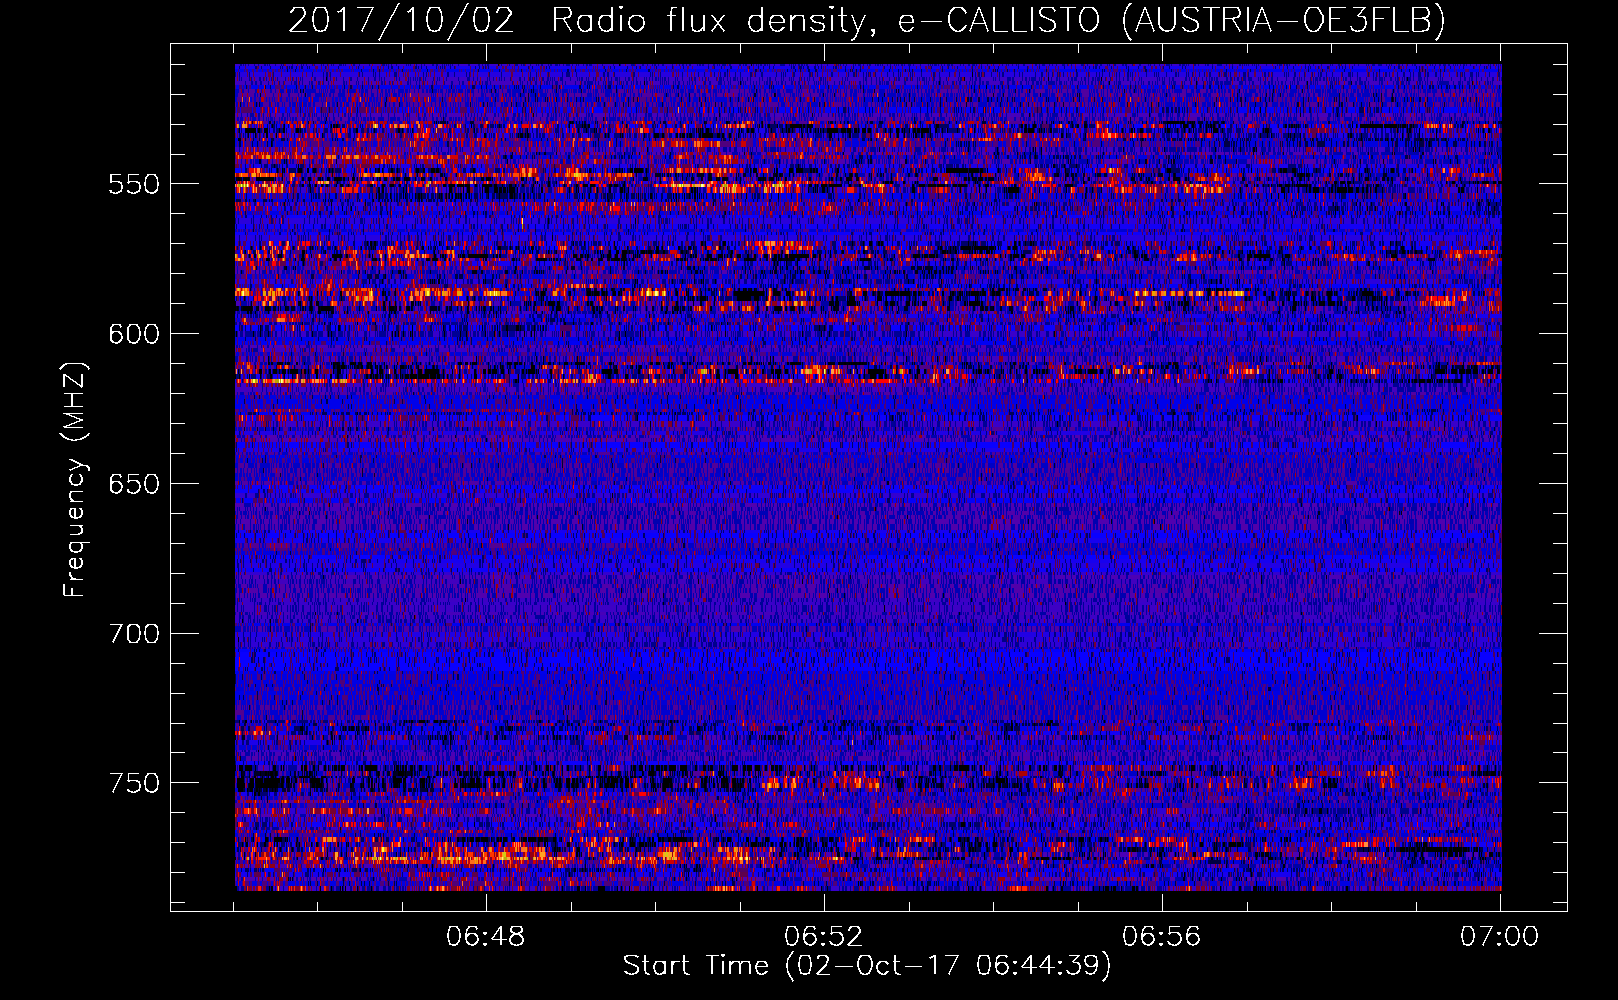
Task: Click the plot title with the e-CALLISTO AUSTRIA-OE3FLB text
Action: pos(867,20)
